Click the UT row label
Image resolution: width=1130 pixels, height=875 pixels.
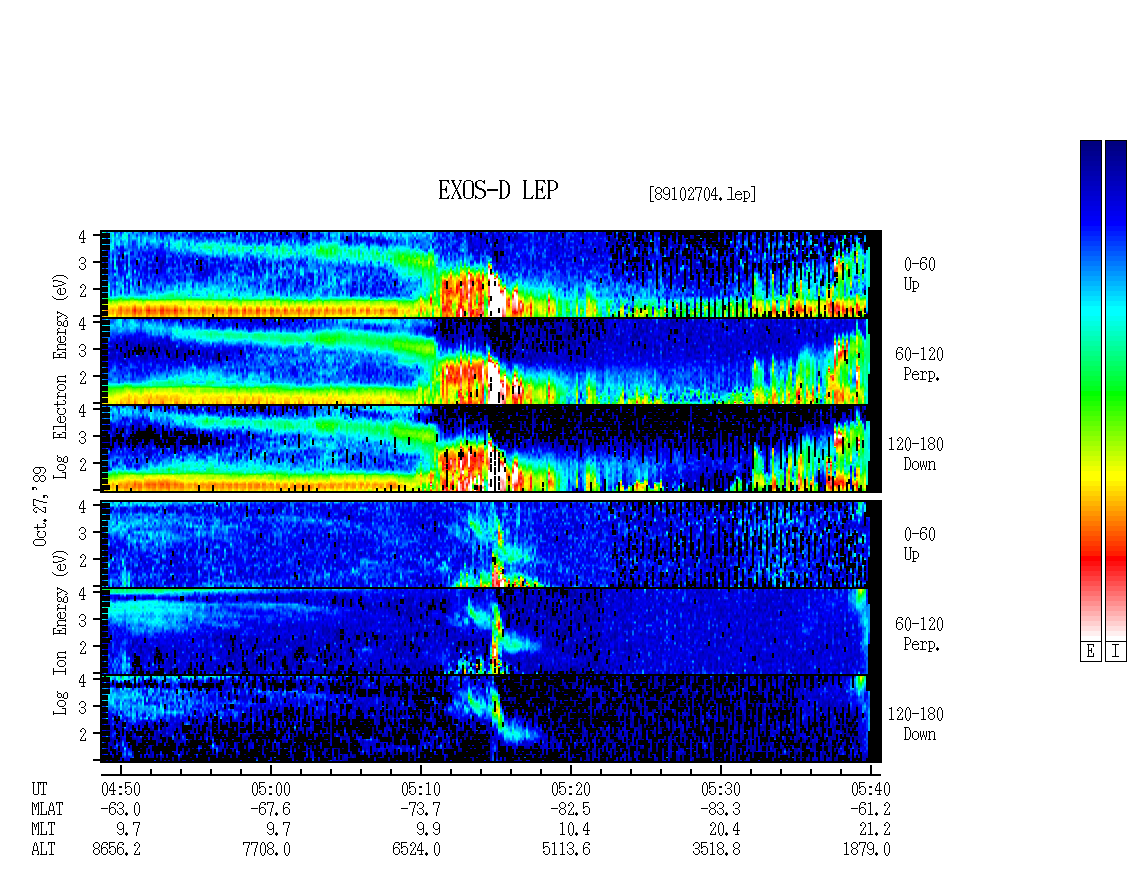point(39,789)
